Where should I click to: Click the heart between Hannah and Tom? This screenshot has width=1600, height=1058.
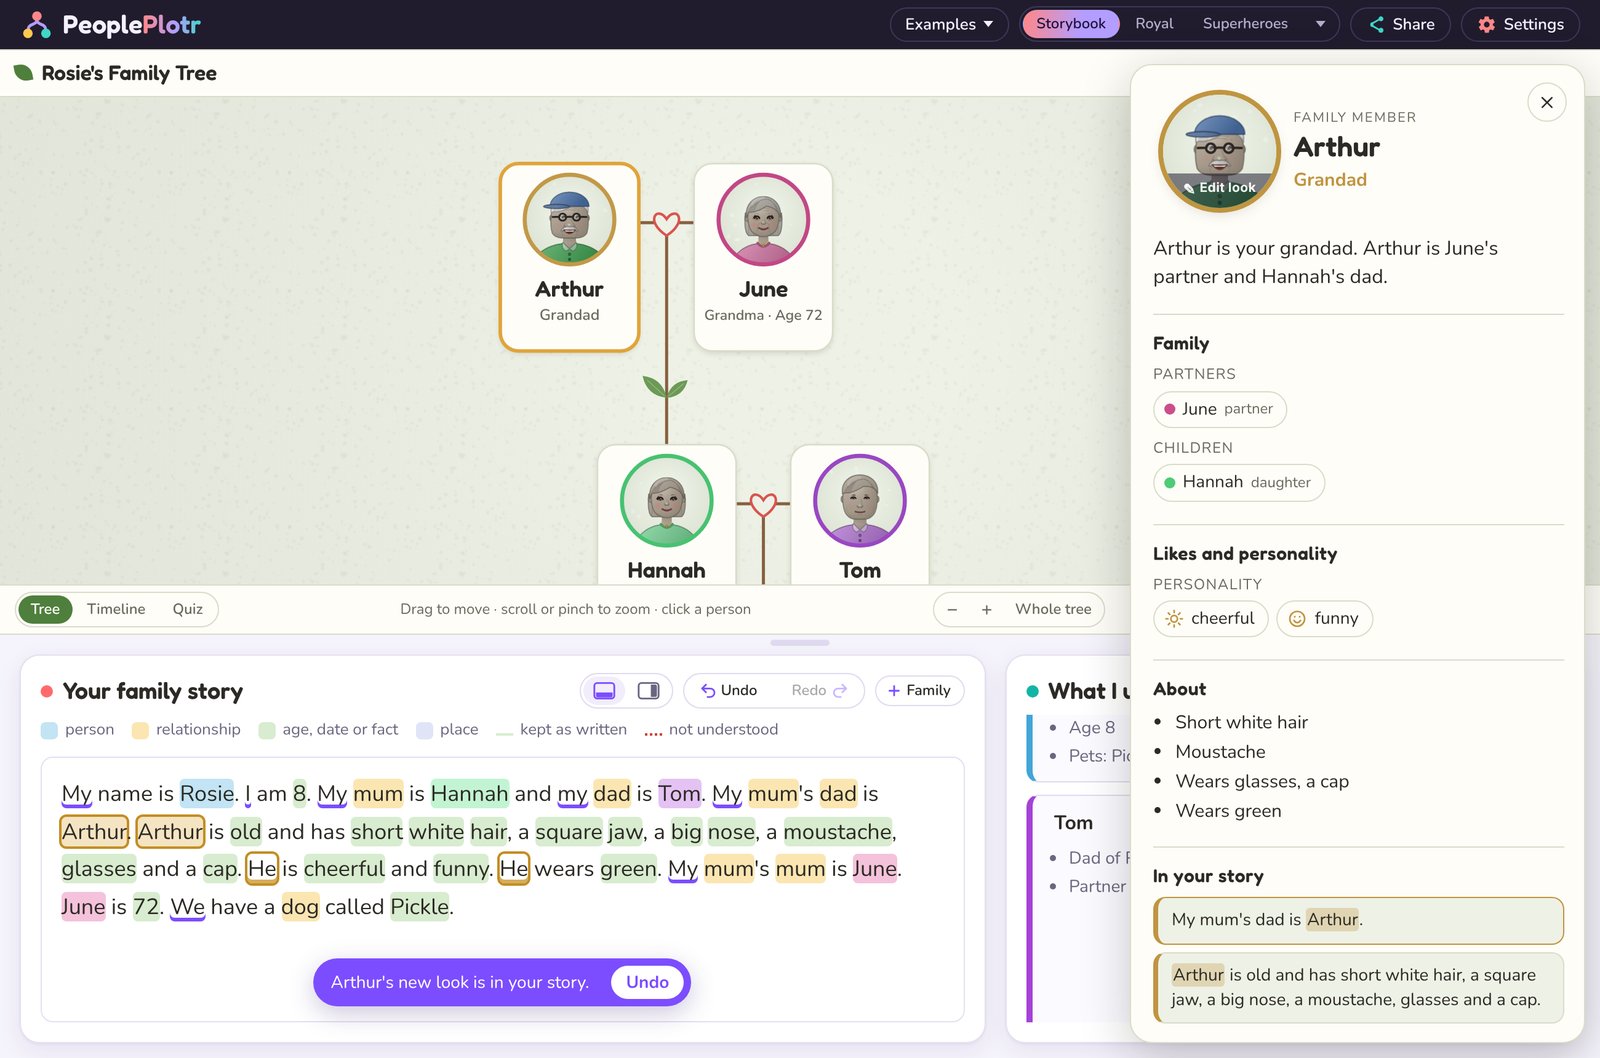[x=763, y=504]
